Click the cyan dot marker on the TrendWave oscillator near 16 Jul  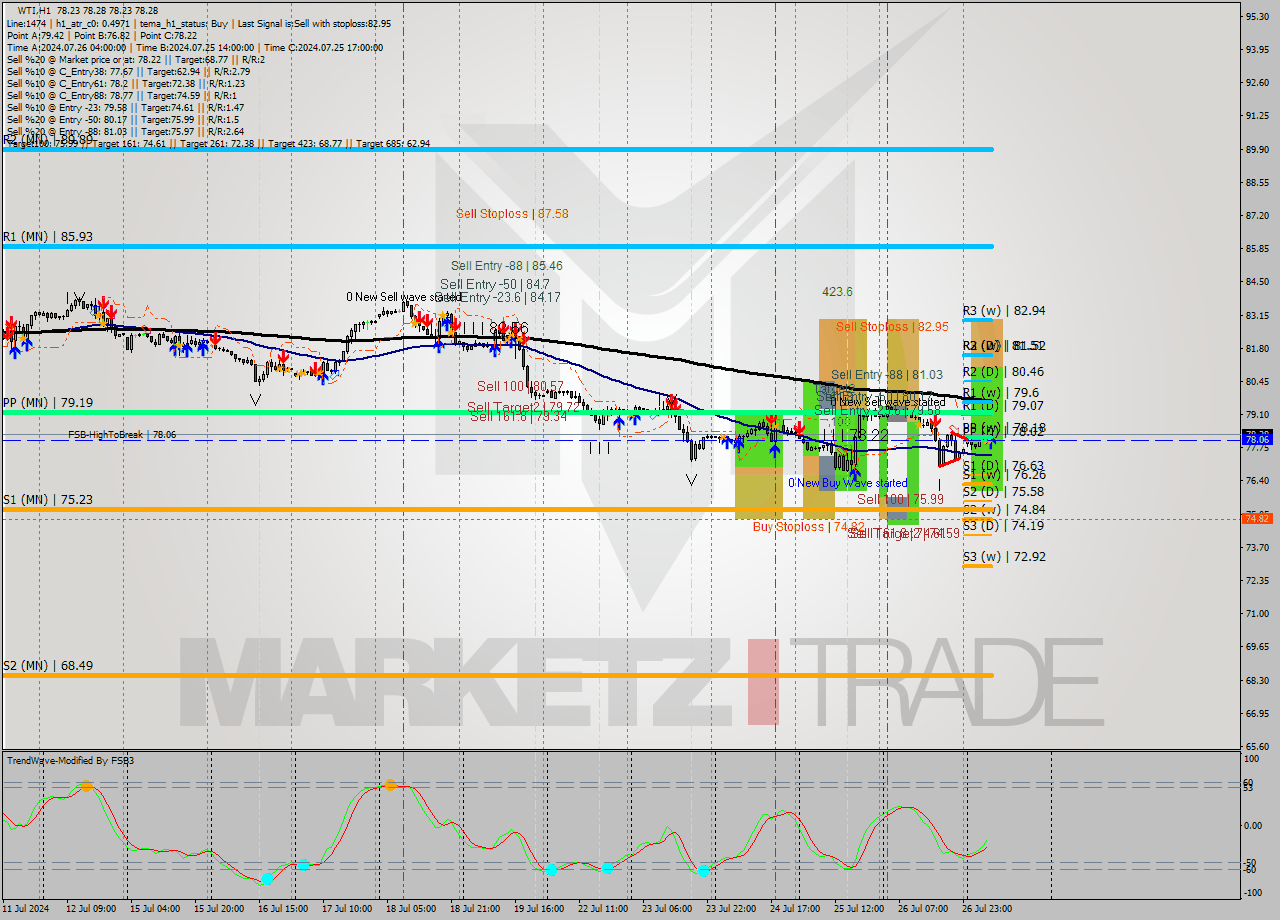coord(268,879)
